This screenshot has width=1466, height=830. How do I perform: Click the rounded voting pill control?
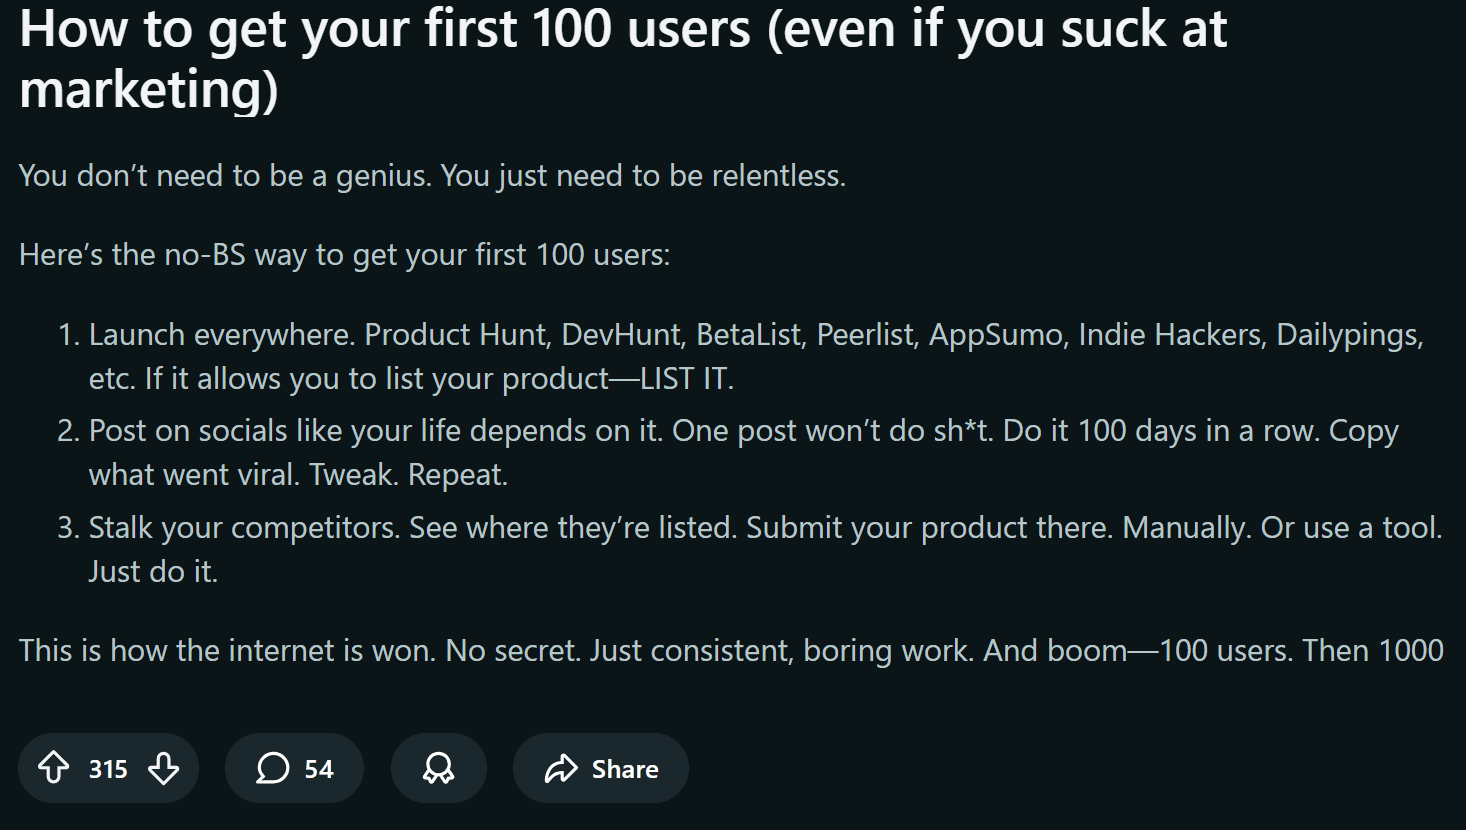click(x=108, y=768)
